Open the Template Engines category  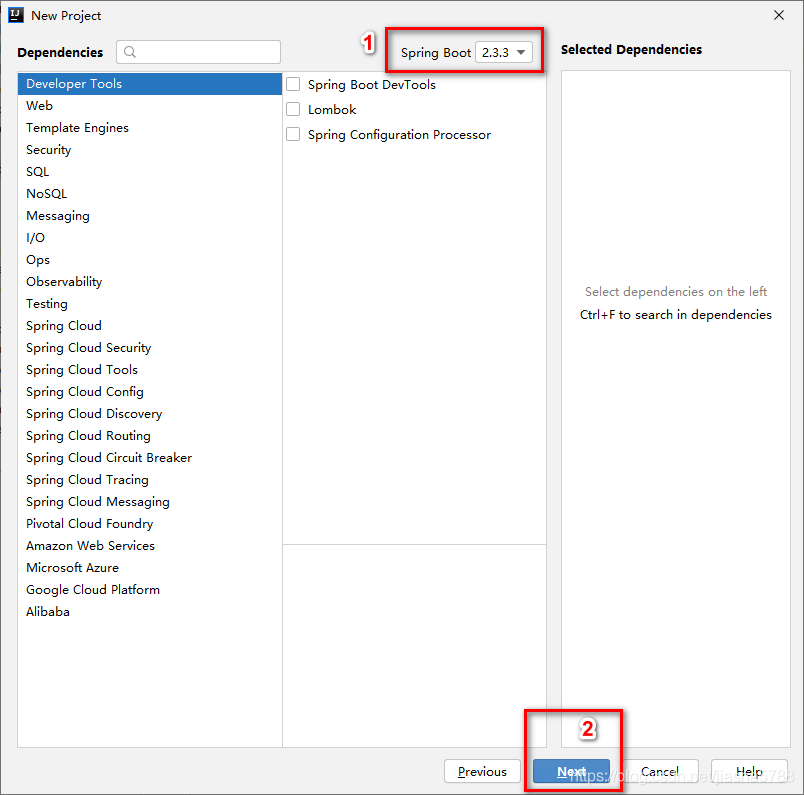(x=150, y=128)
